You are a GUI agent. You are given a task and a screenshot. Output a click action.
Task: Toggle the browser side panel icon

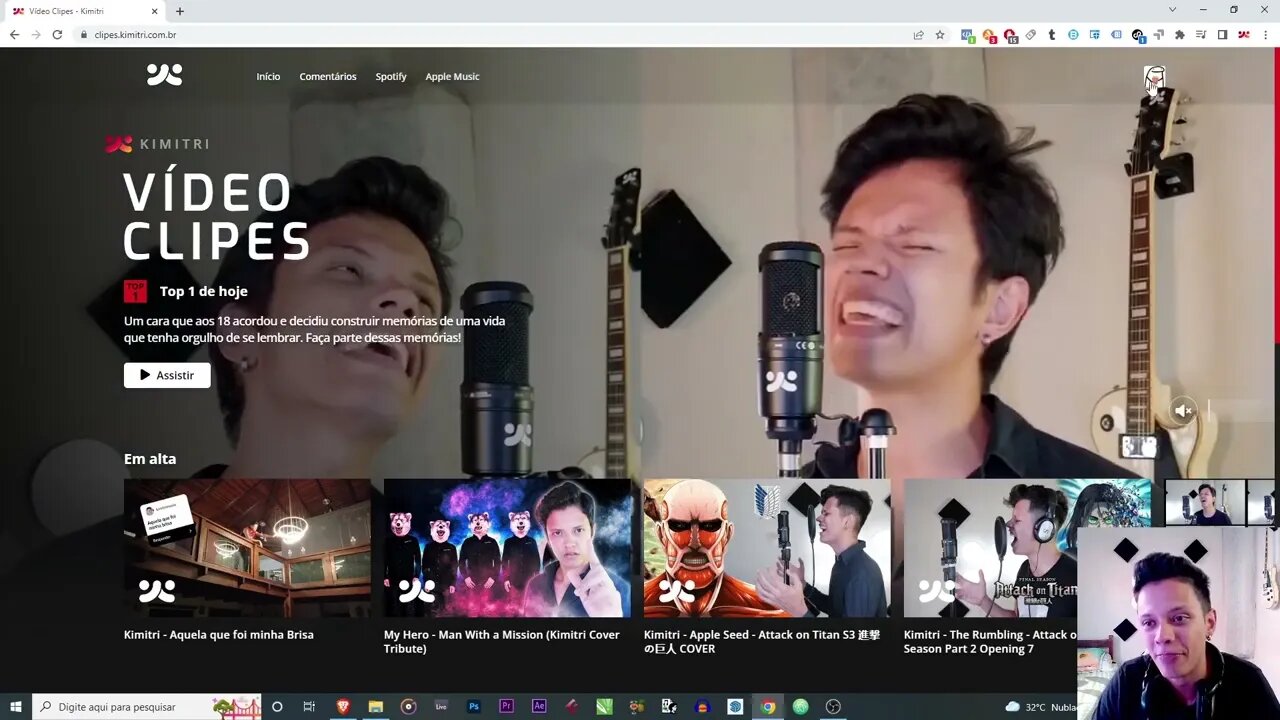1222,34
